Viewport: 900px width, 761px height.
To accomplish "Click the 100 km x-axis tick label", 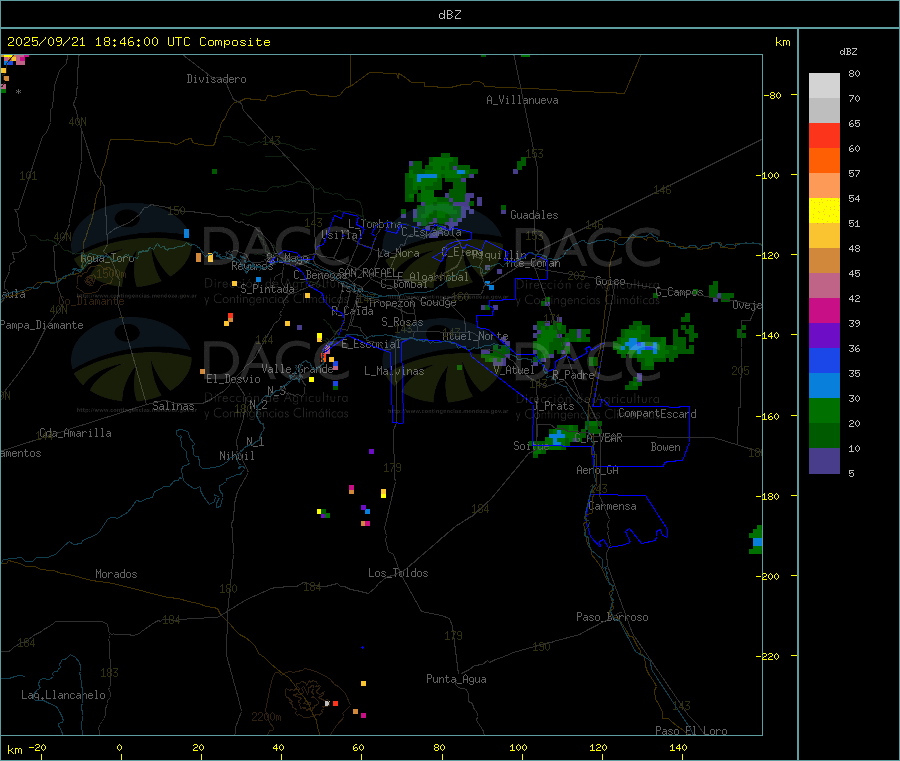I will tap(518, 747).
